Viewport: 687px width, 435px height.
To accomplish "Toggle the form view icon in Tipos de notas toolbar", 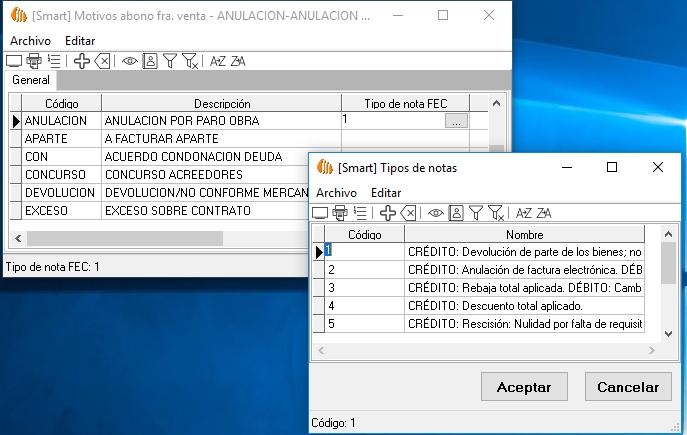I will coord(456,213).
